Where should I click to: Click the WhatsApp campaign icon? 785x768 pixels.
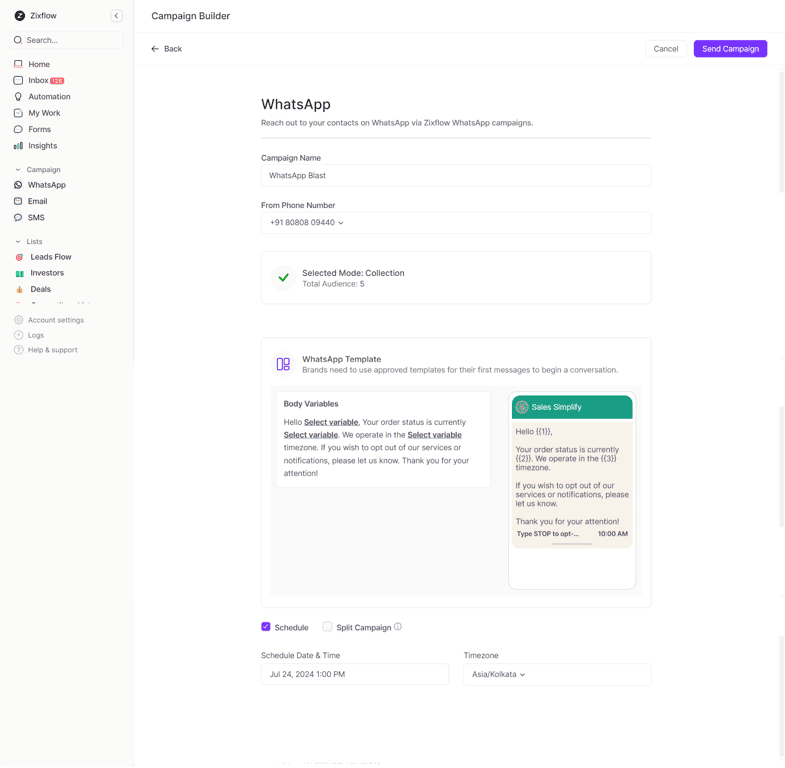[x=18, y=185]
